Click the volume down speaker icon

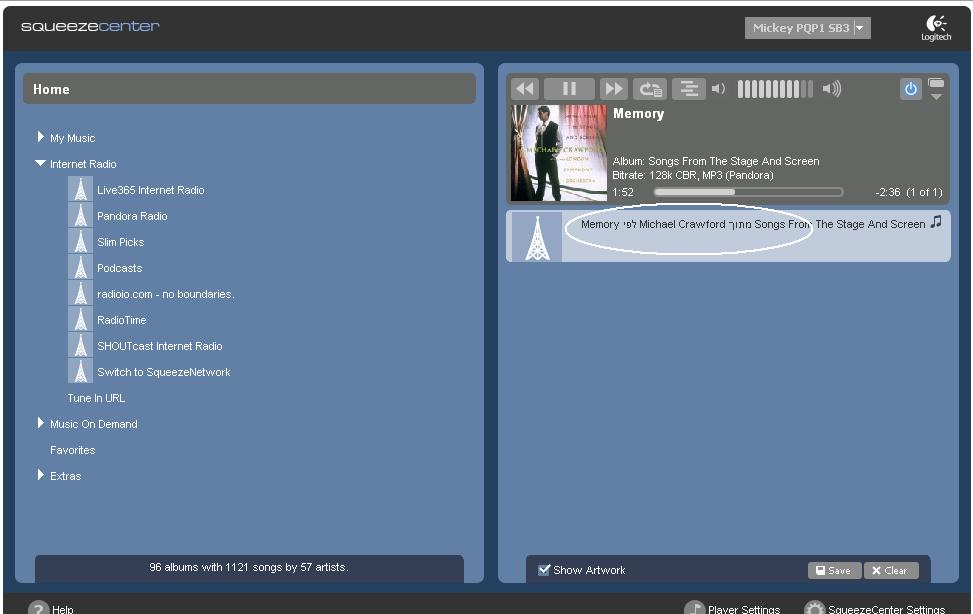pyautogui.click(x=718, y=89)
